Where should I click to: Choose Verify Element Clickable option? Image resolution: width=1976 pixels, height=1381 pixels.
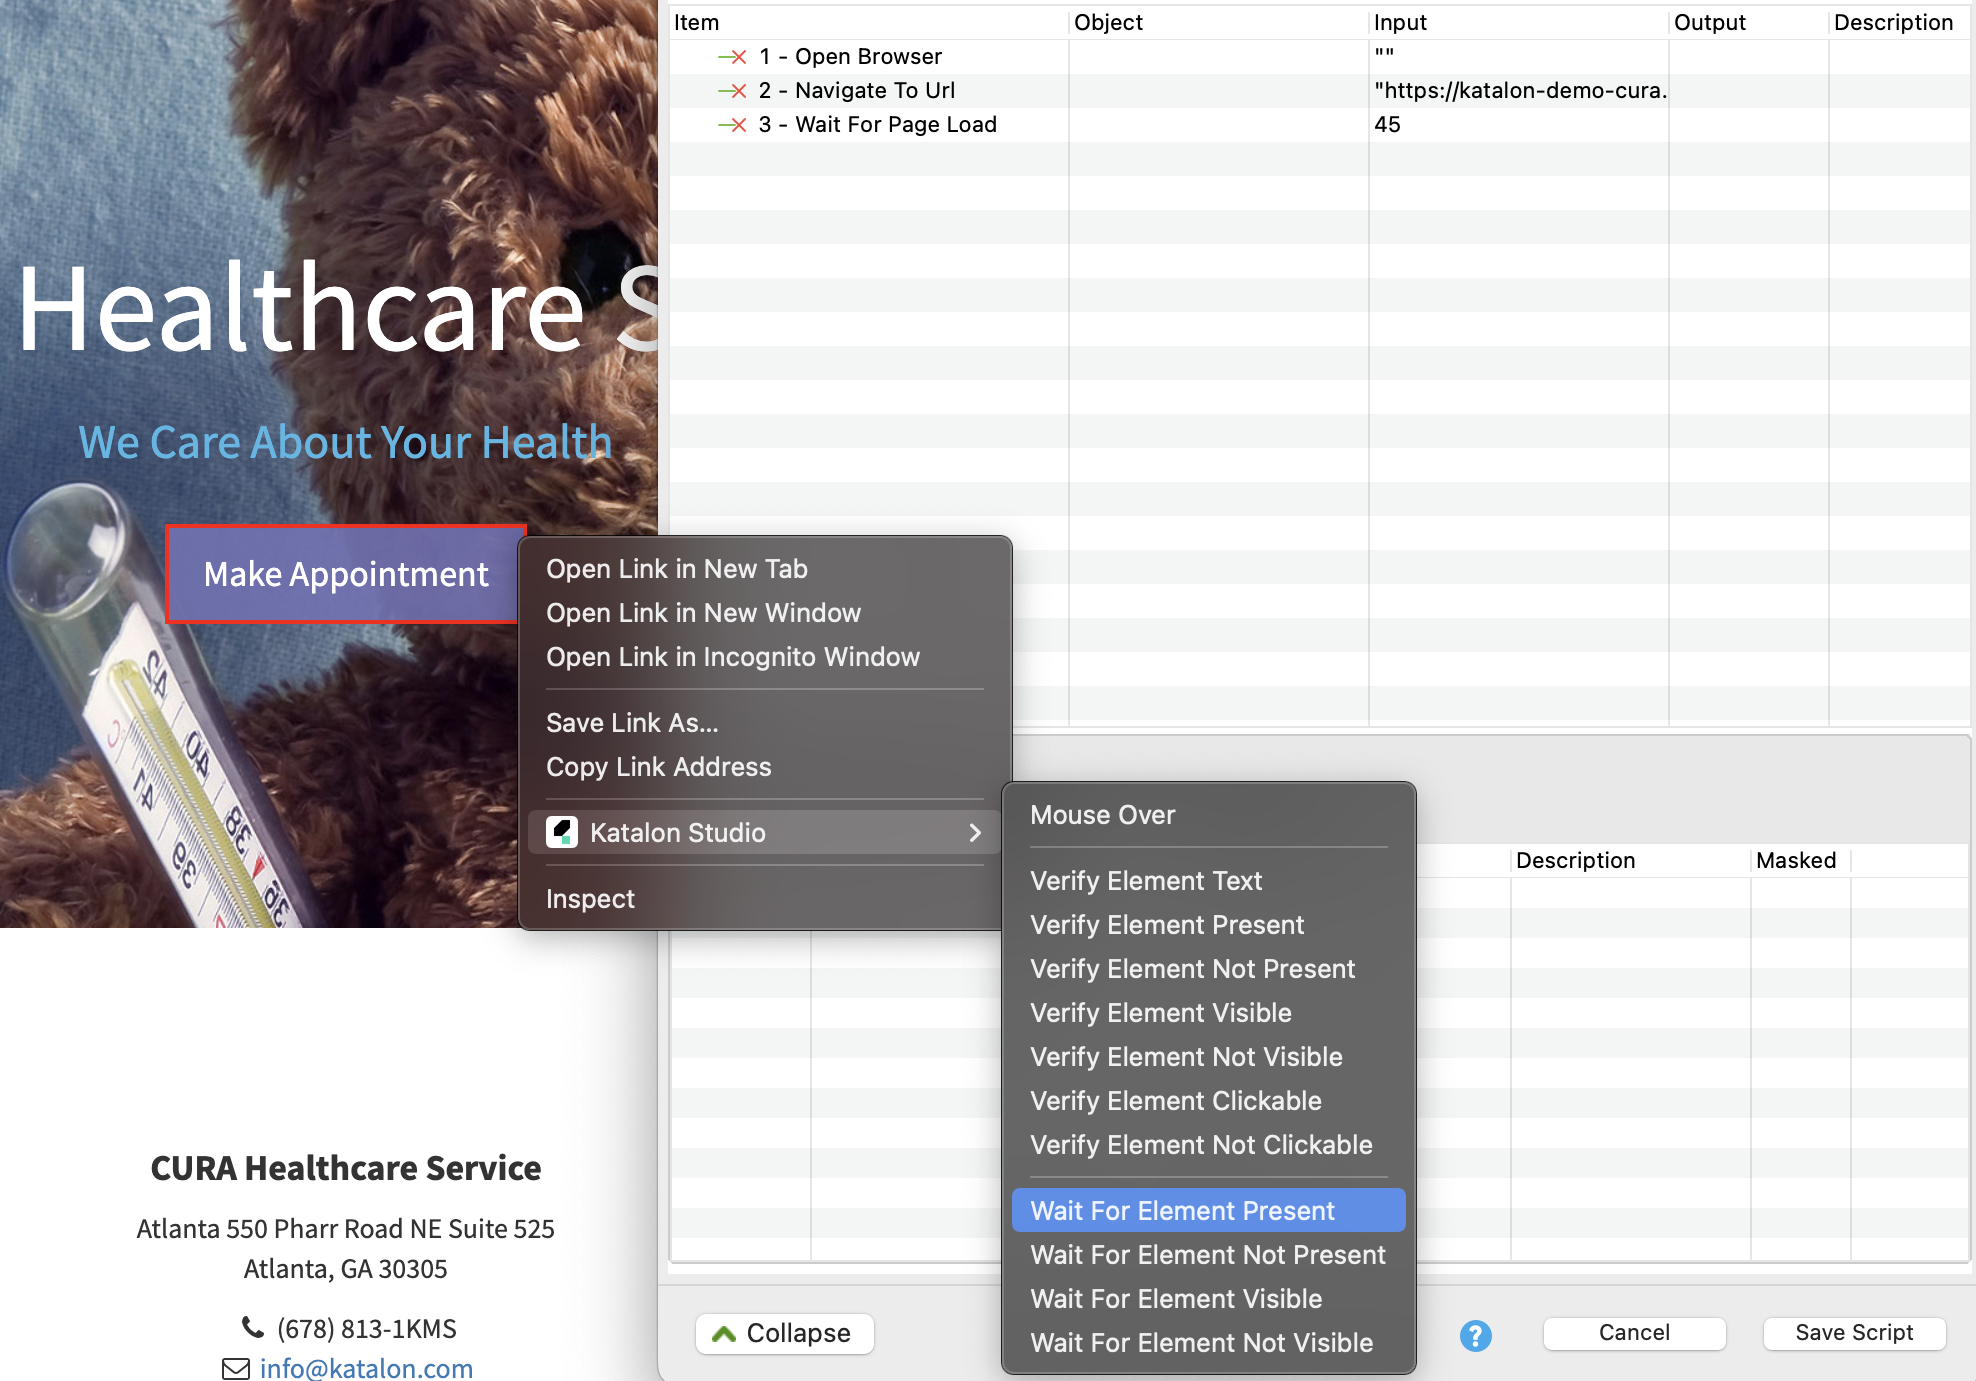tap(1175, 1100)
